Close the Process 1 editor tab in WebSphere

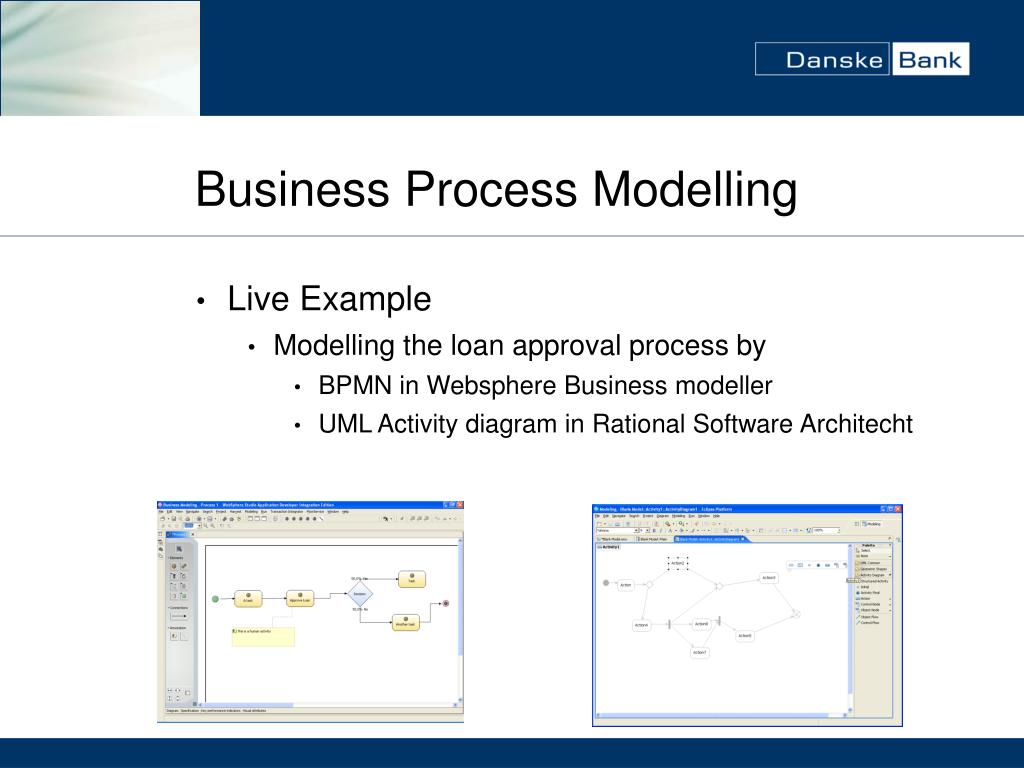pyautogui.click(x=193, y=534)
